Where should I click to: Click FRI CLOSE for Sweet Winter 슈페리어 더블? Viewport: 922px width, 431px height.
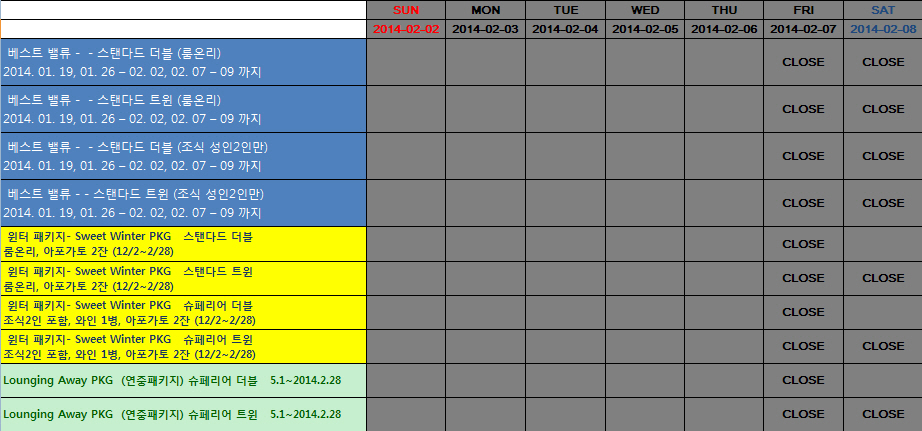(803, 312)
